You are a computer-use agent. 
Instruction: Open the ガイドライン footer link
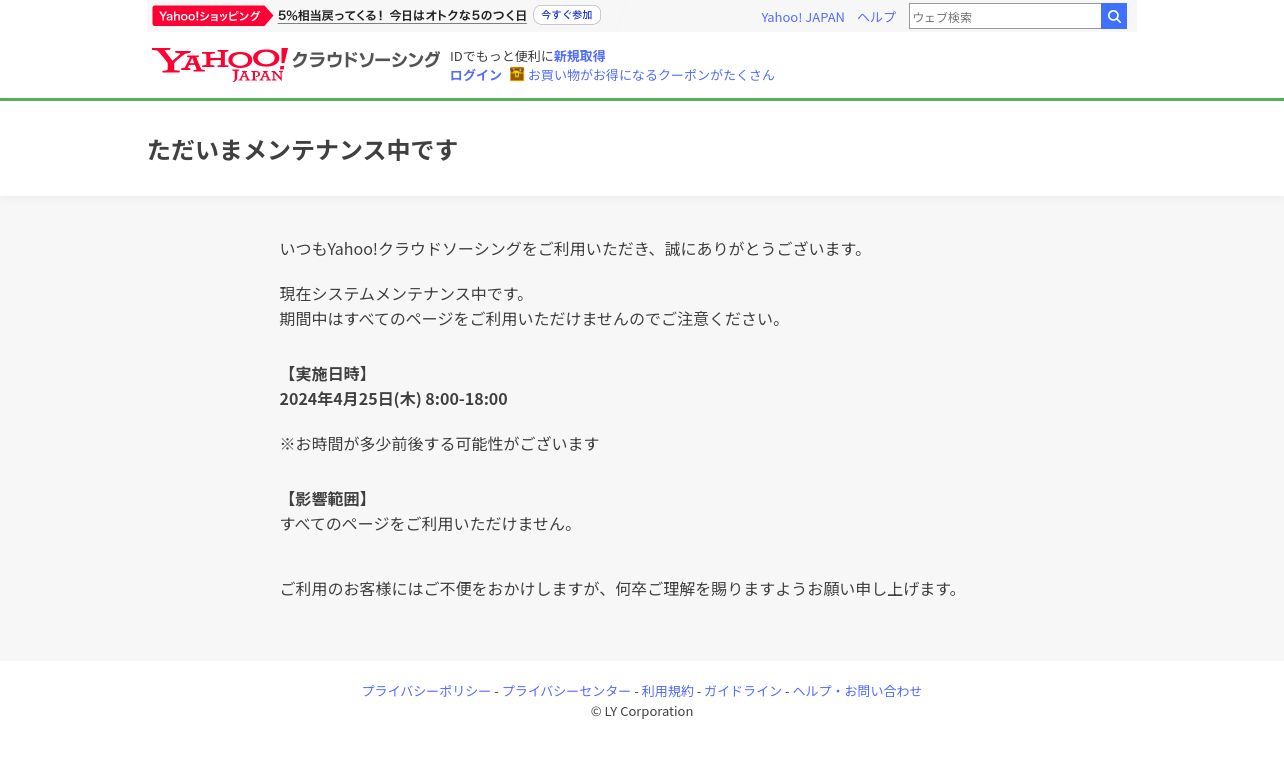(x=743, y=691)
